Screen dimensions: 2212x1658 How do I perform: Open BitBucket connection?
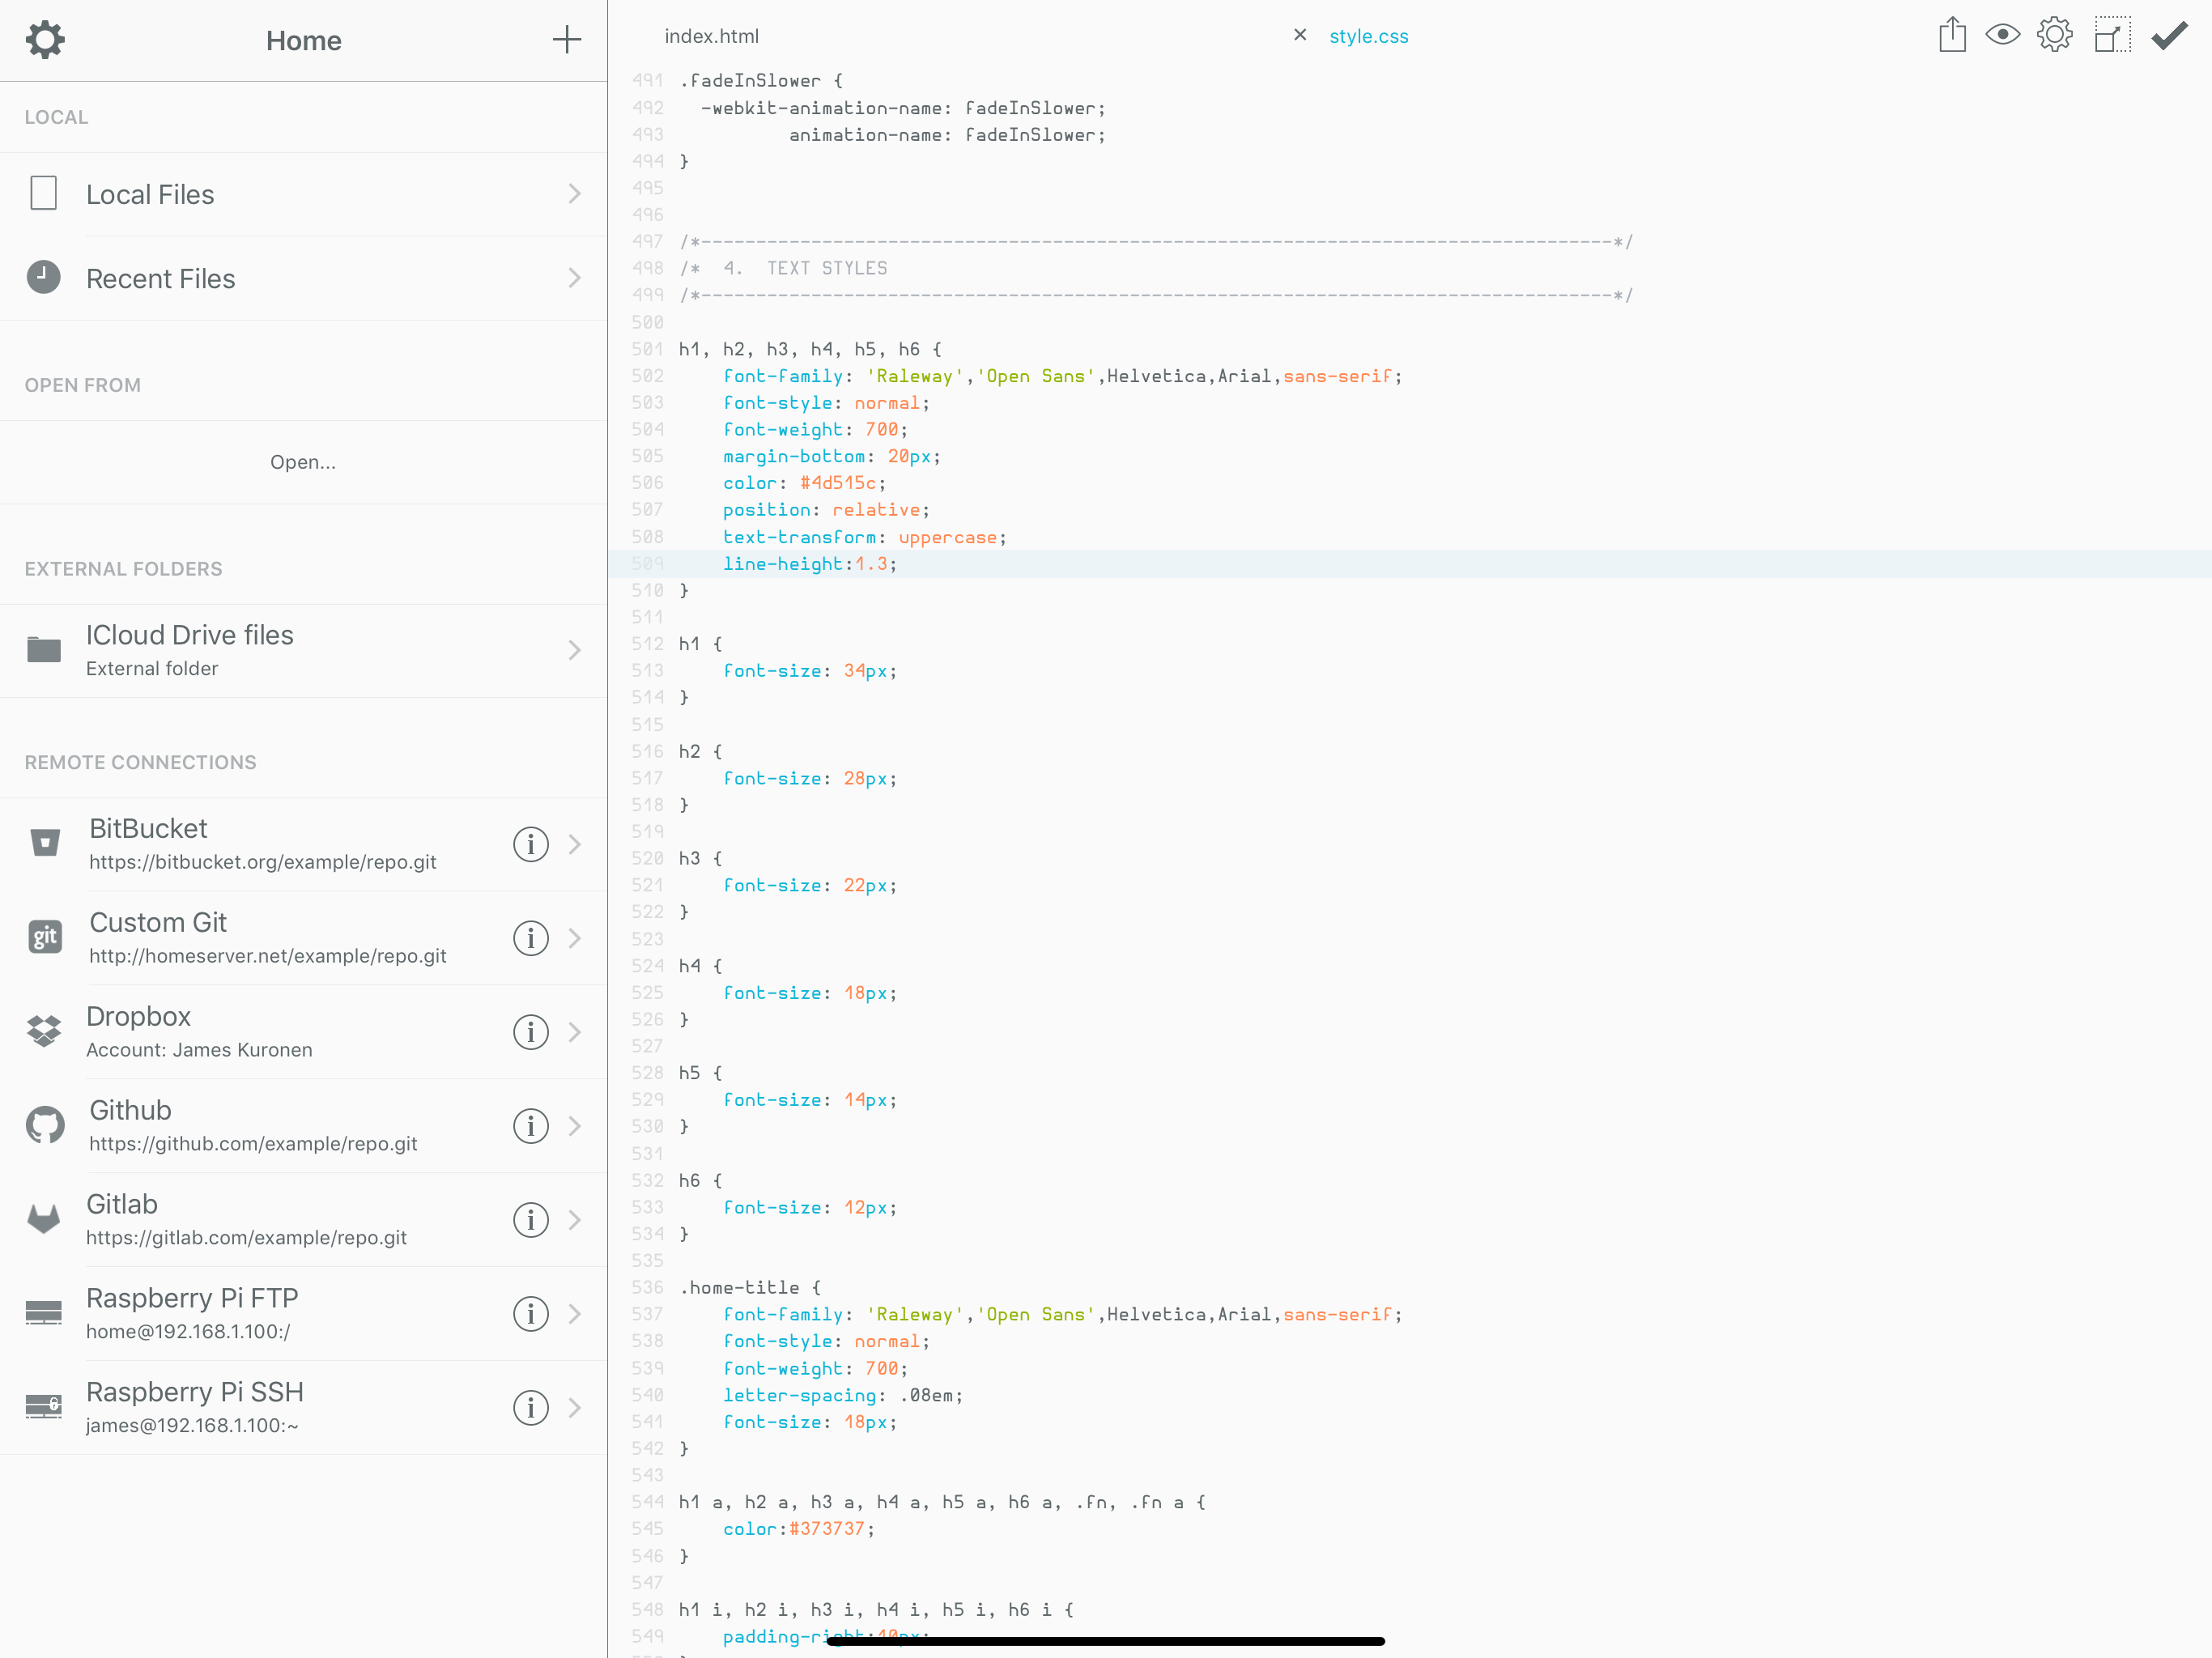pyautogui.click(x=303, y=844)
